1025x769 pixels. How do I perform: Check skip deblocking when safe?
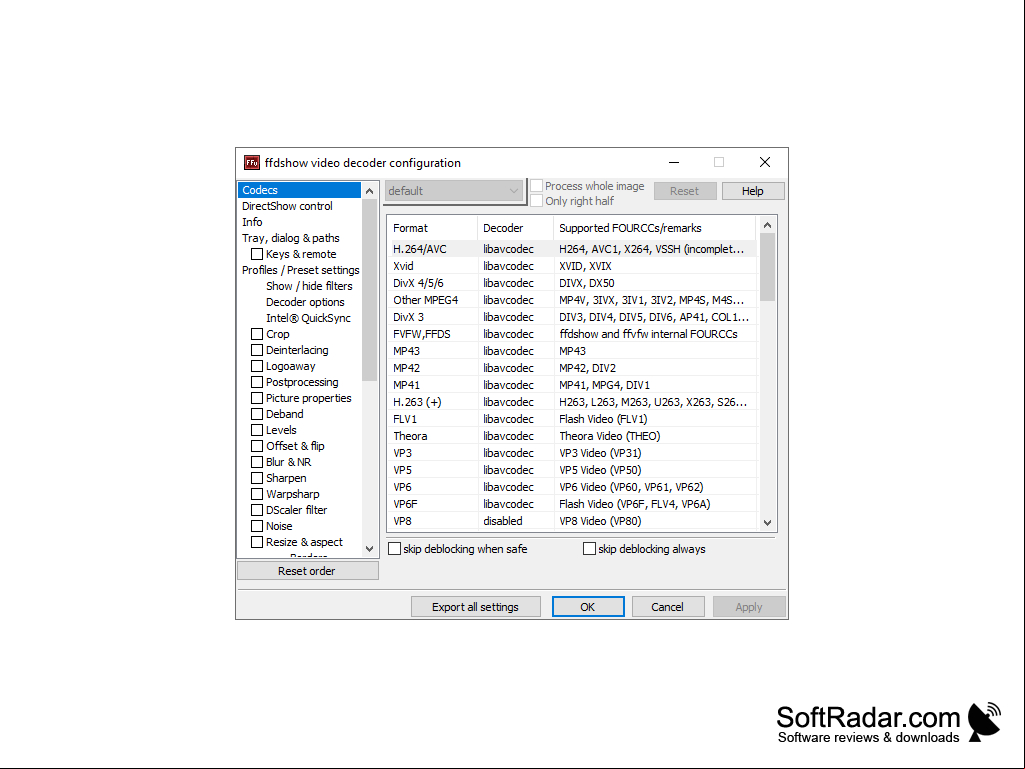(394, 549)
